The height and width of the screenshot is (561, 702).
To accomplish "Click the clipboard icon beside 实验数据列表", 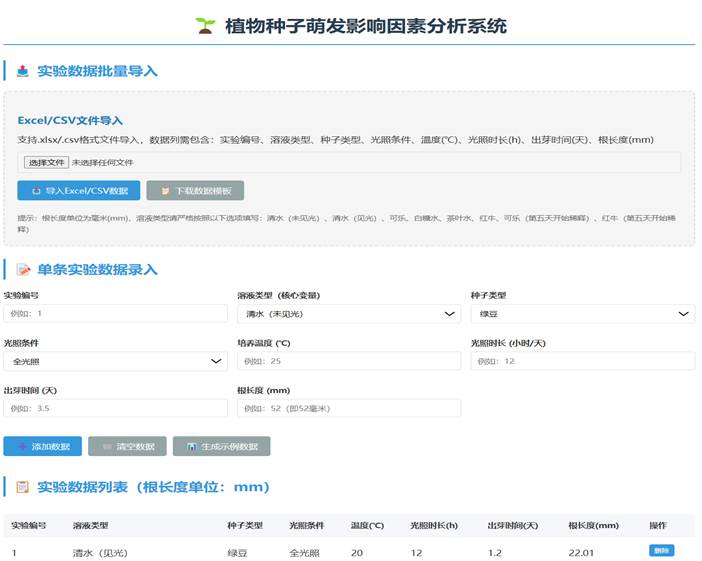I will (23, 487).
